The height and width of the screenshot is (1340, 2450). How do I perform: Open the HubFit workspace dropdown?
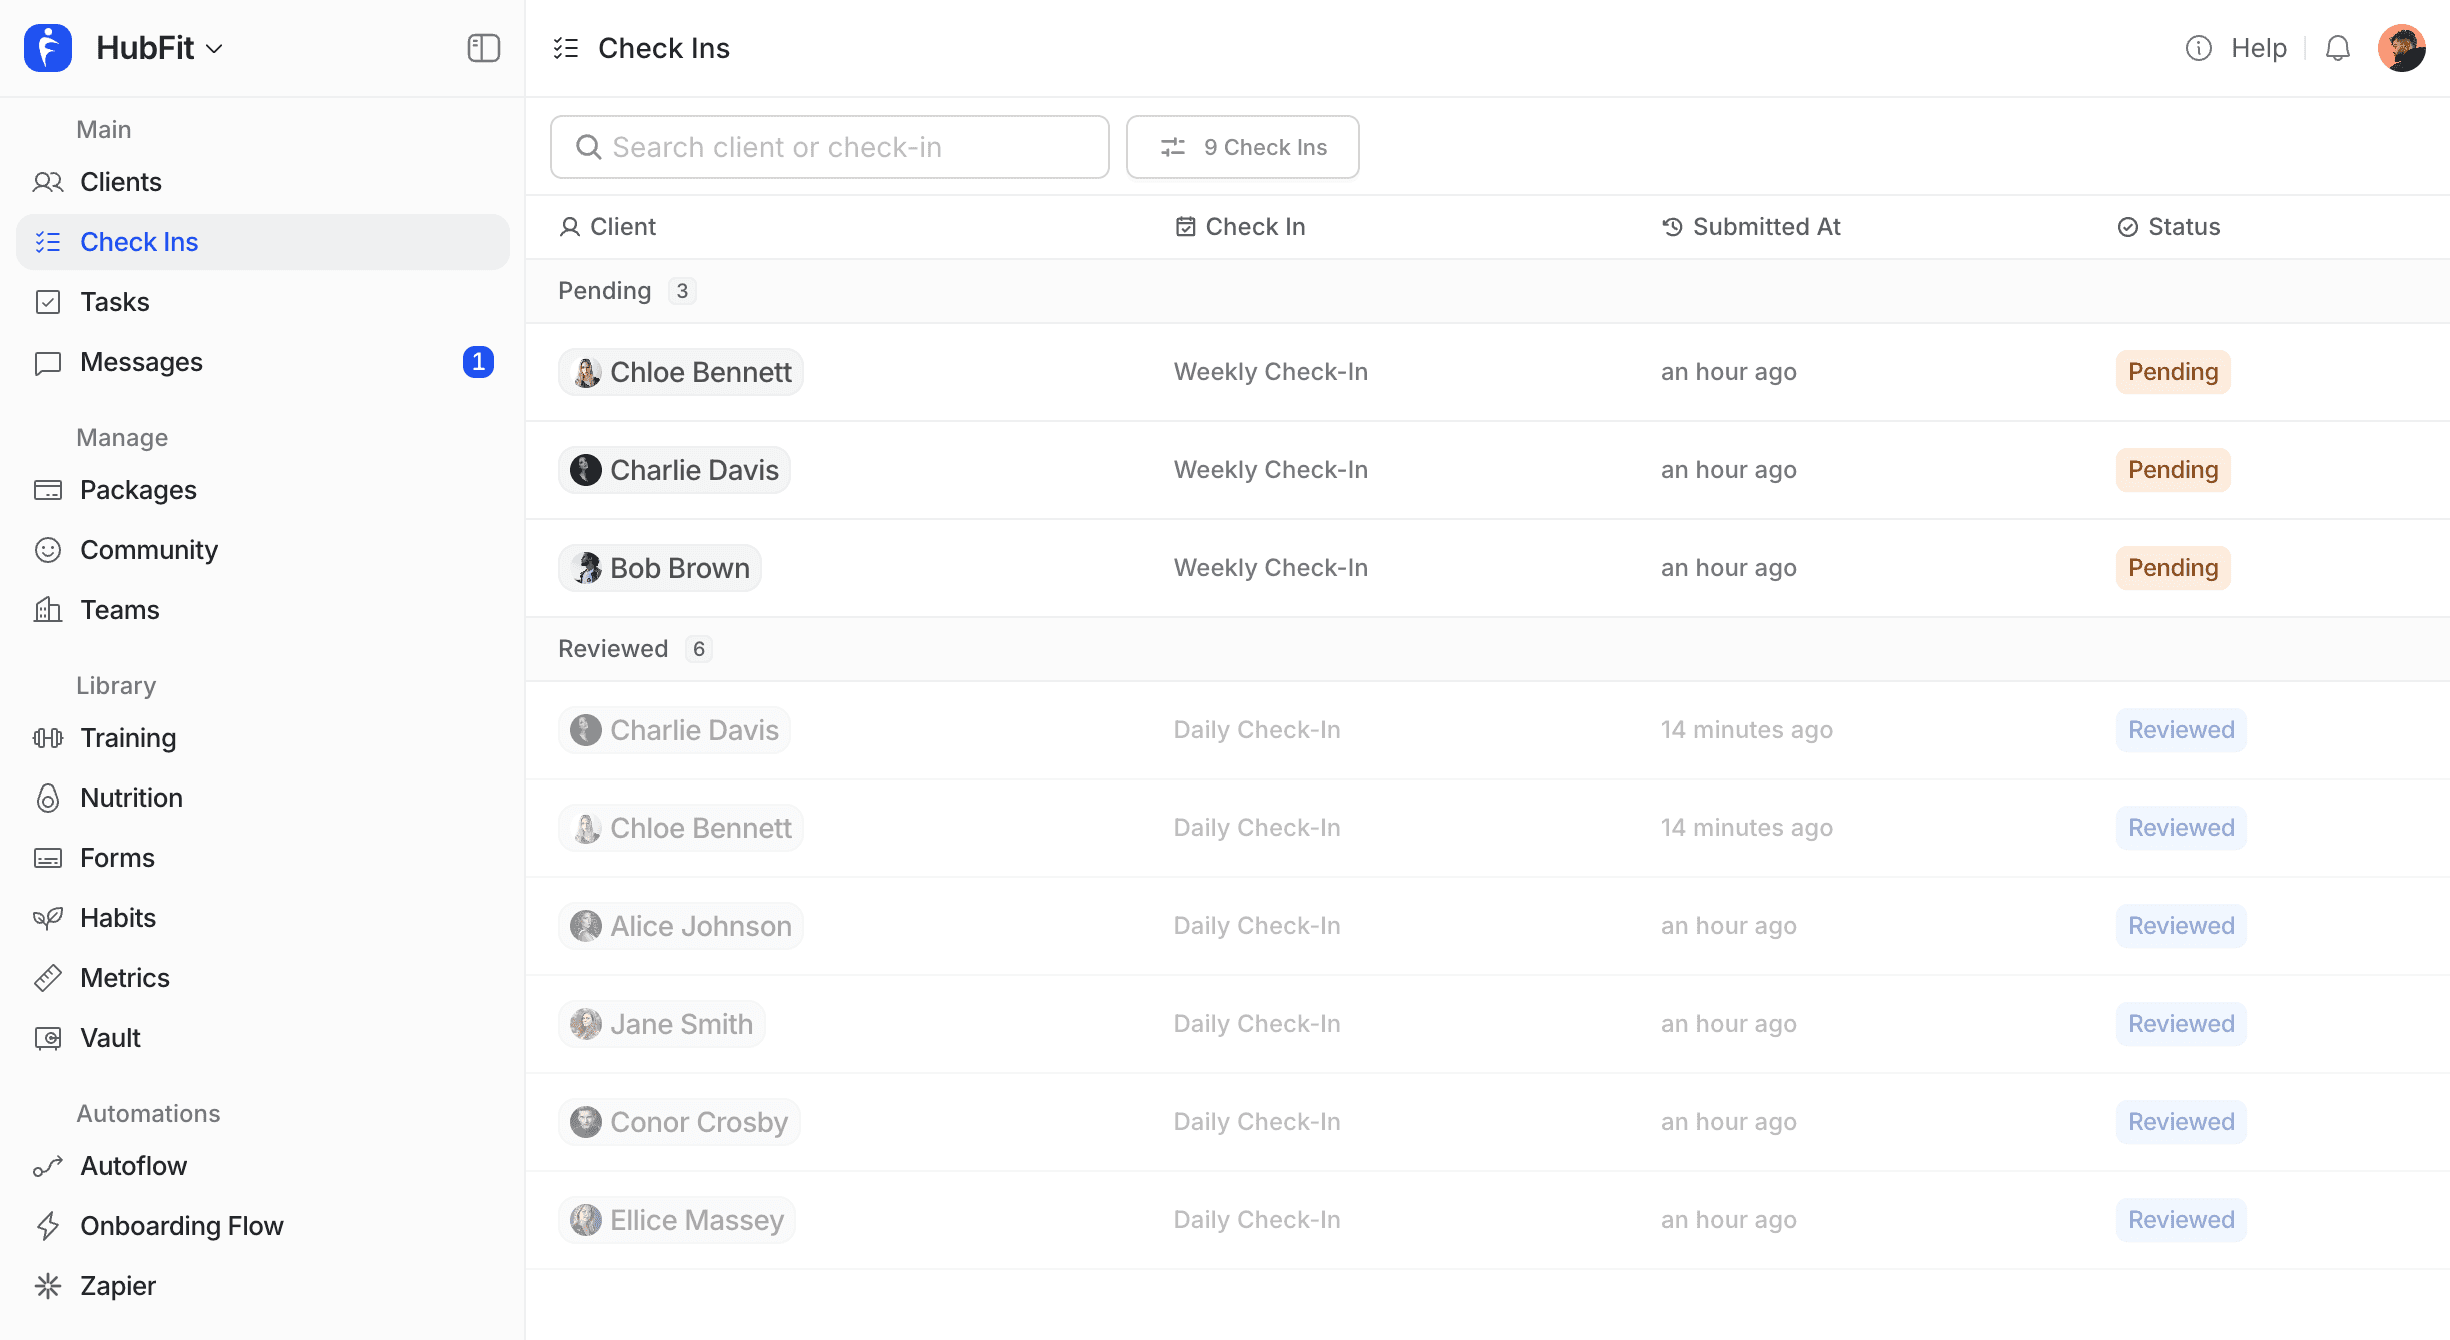pyautogui.click(x=160, y=48)
